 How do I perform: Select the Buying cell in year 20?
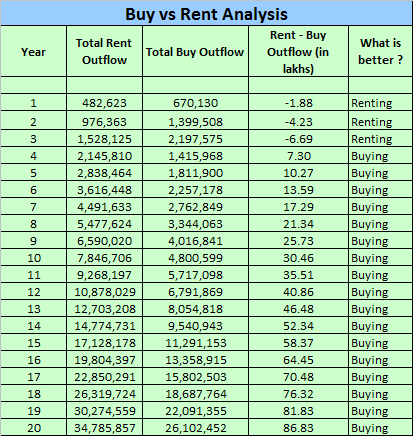pos(380,428)
